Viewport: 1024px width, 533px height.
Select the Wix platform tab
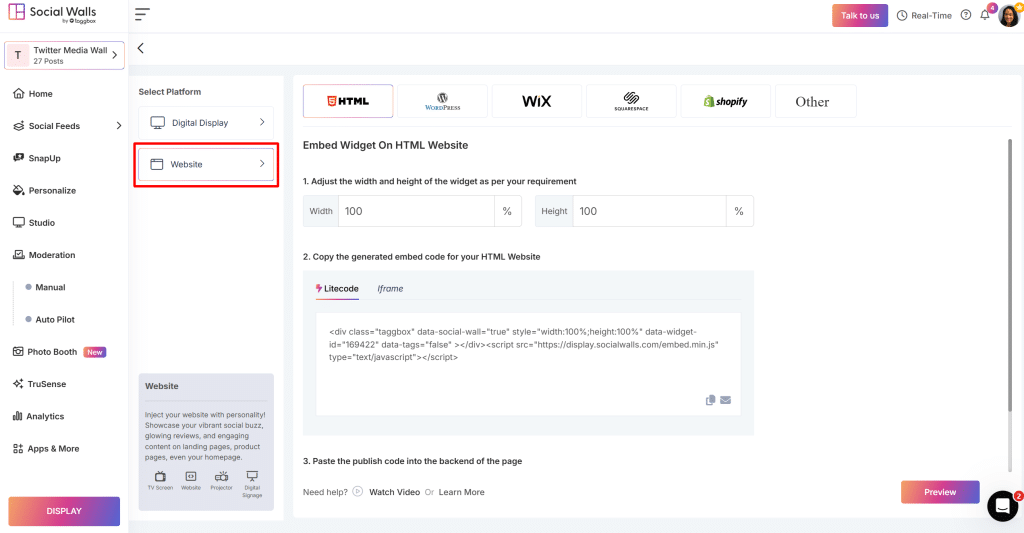(537, 101)
